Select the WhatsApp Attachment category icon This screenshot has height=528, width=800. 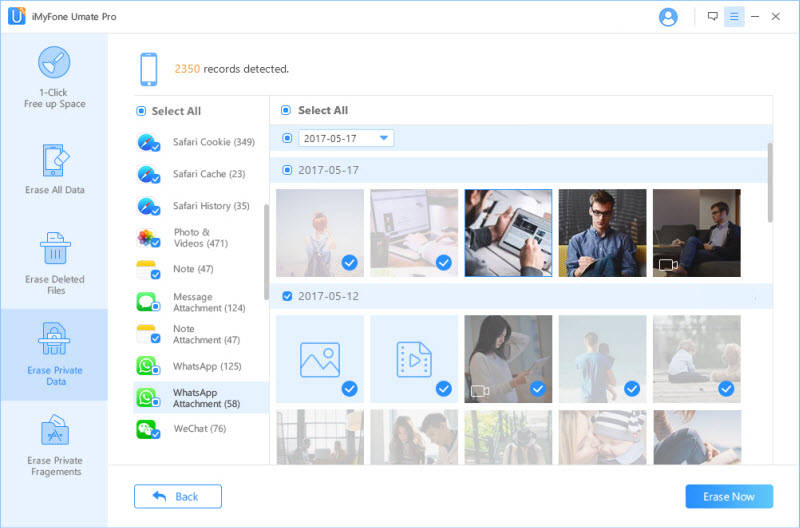tap(148, 398)
